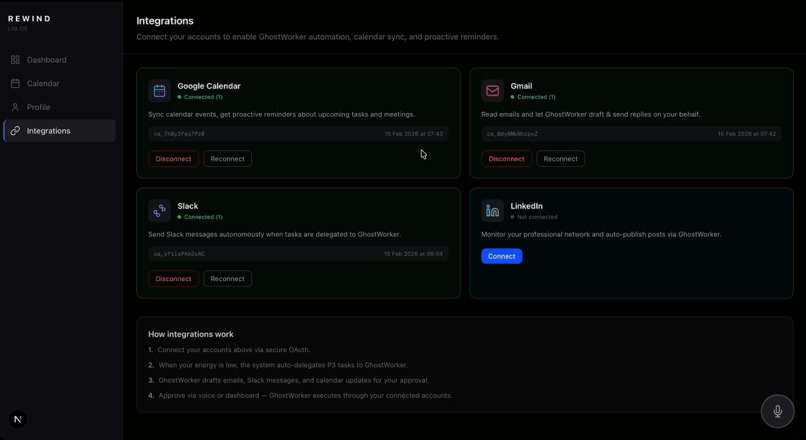The image size is (806, 440).
Task: Disconnect the Gmail account
Action: (x=506, y=159)
